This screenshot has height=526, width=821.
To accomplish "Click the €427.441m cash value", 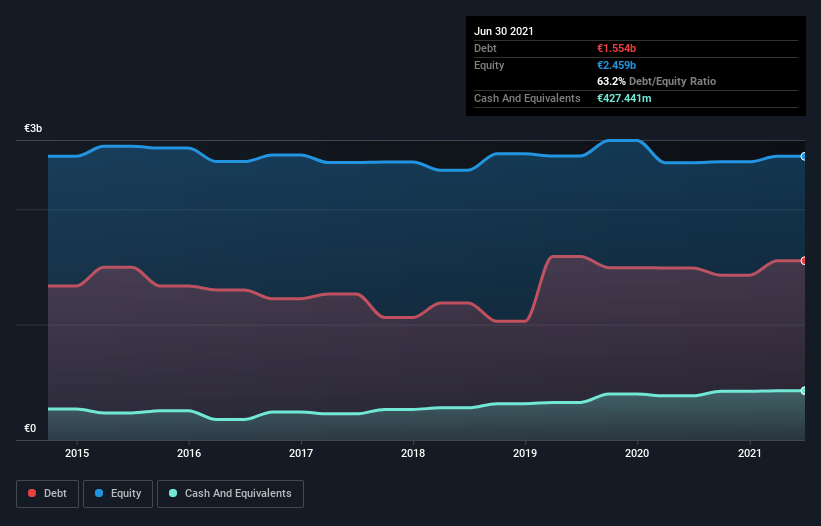I will [x=624, y=98].
